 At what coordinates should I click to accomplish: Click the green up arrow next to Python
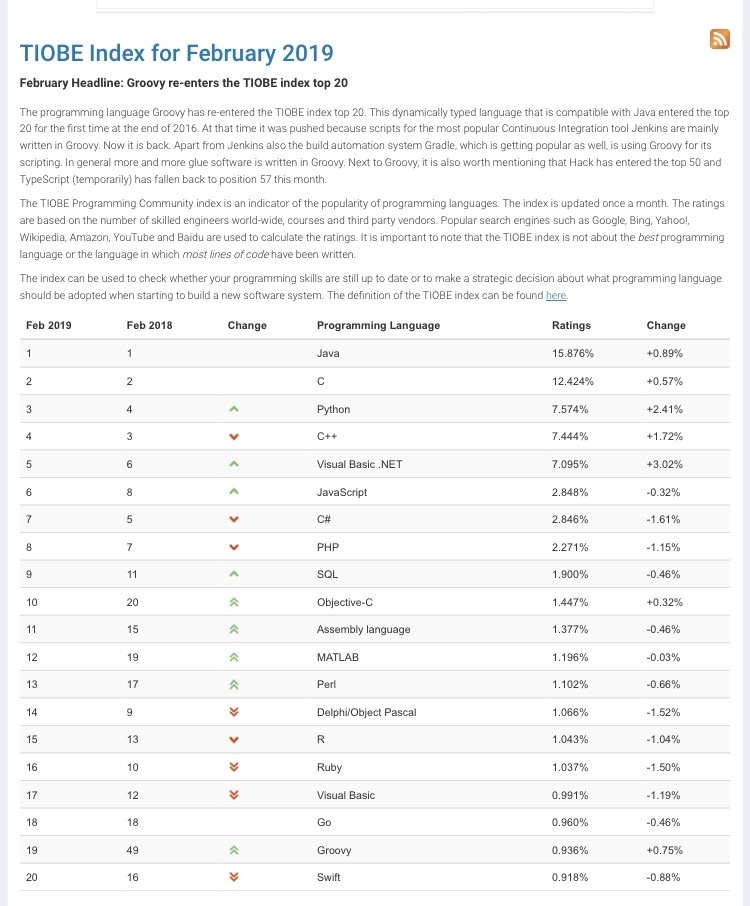(x=233, y=408)
